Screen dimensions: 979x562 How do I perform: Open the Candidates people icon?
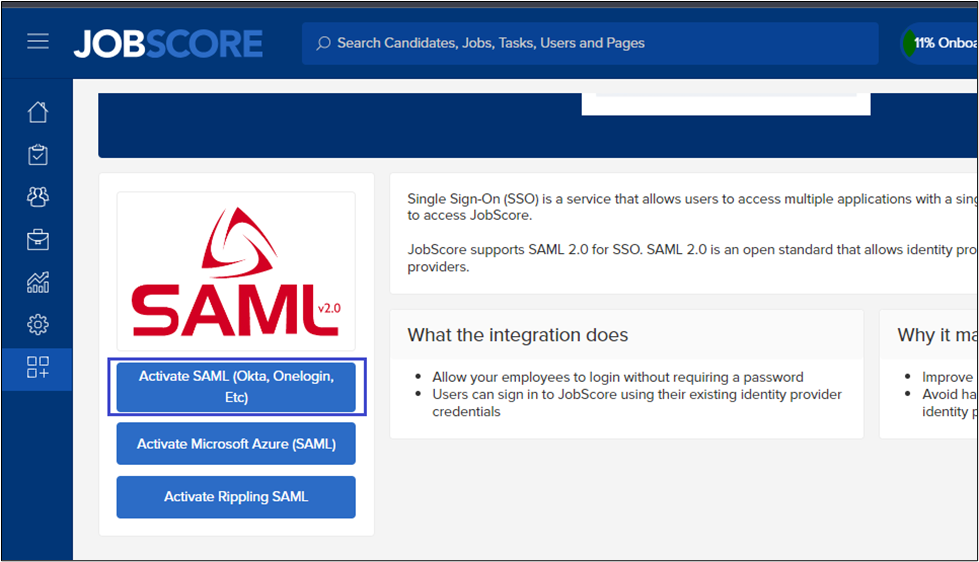coord(38,197)
